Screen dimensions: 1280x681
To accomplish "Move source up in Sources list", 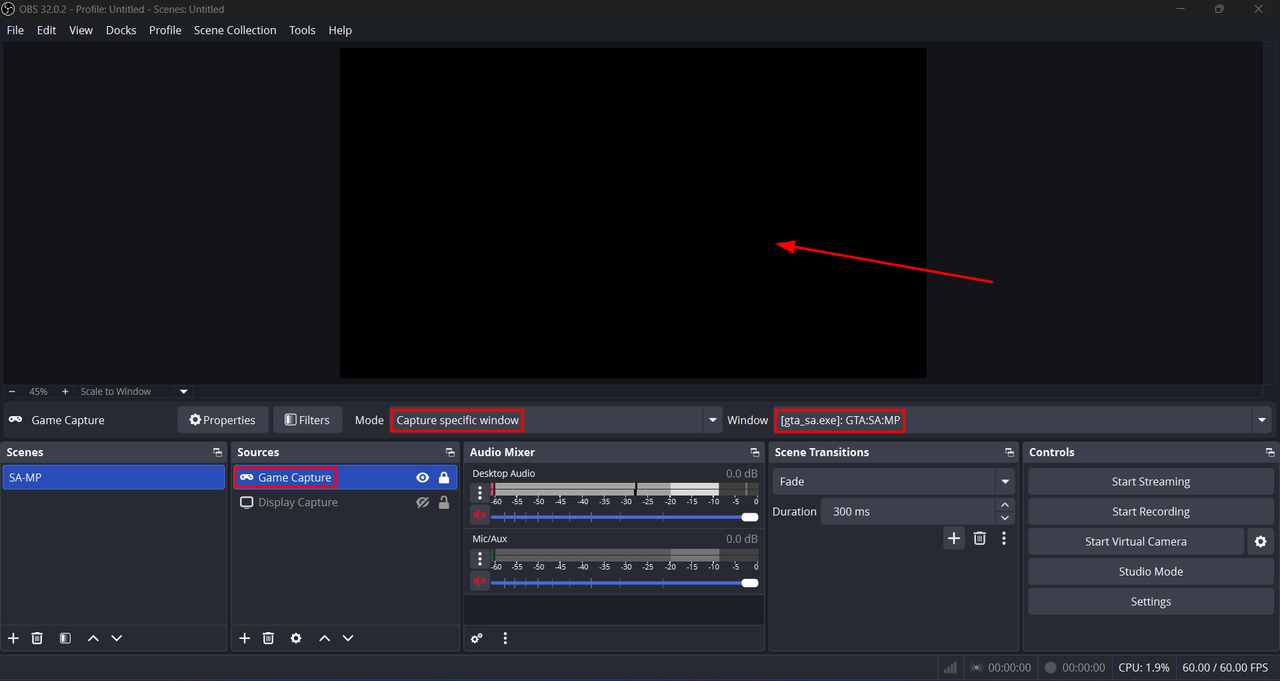I will click(x=324, y=638).
